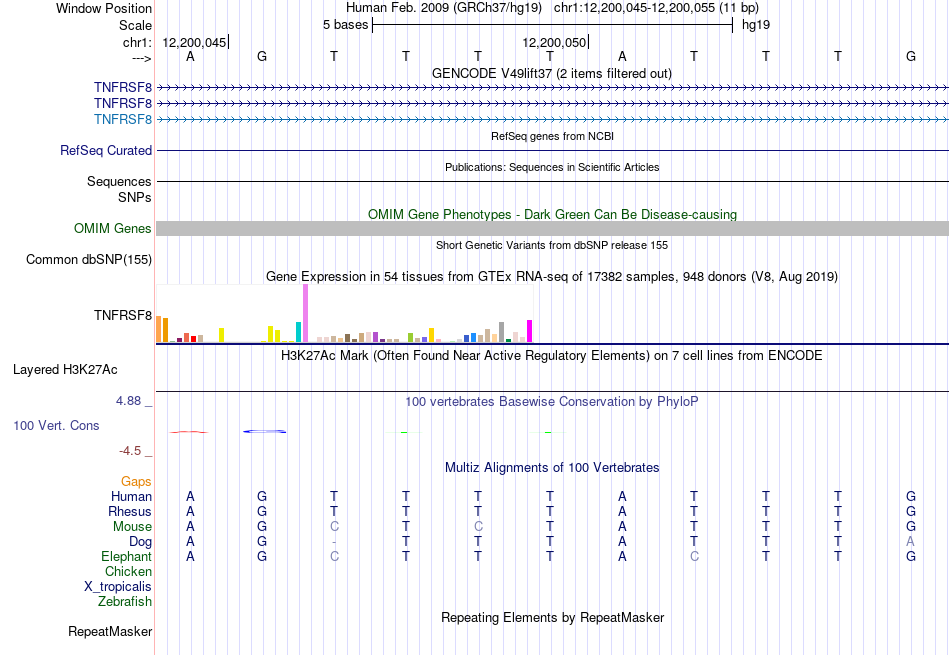
Task: Click the orange Gaps label
Action: 136,481
